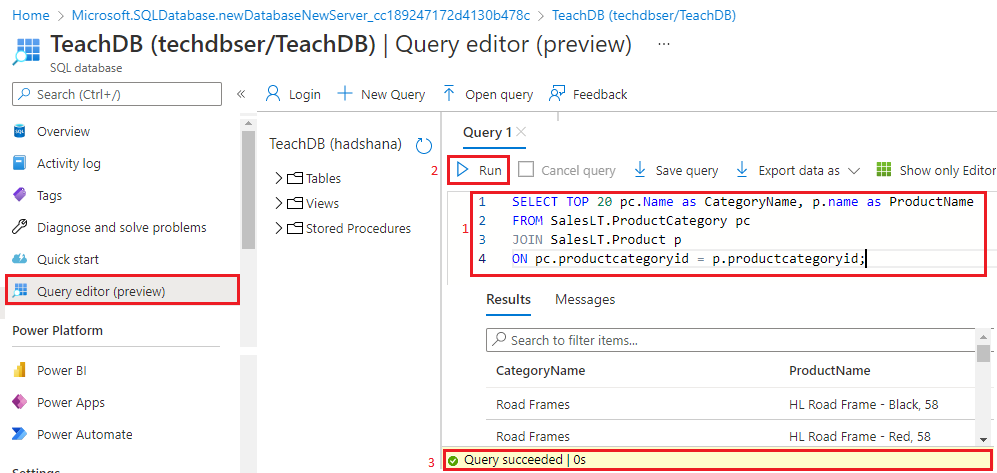Select the HL Road Frame - Red, 58 cell
Image resolution: width=997 pixels, height=473 pixels.
click(x=860, y=436)
